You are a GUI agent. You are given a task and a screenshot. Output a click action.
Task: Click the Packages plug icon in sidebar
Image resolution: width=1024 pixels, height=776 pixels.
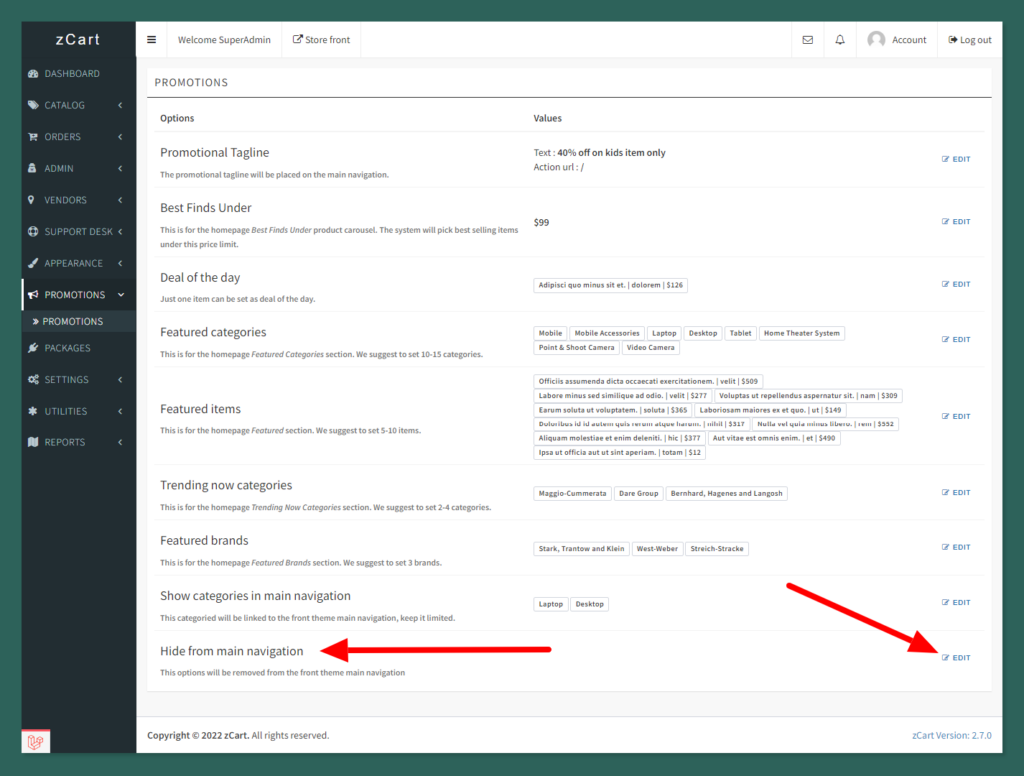pos(33,348)
